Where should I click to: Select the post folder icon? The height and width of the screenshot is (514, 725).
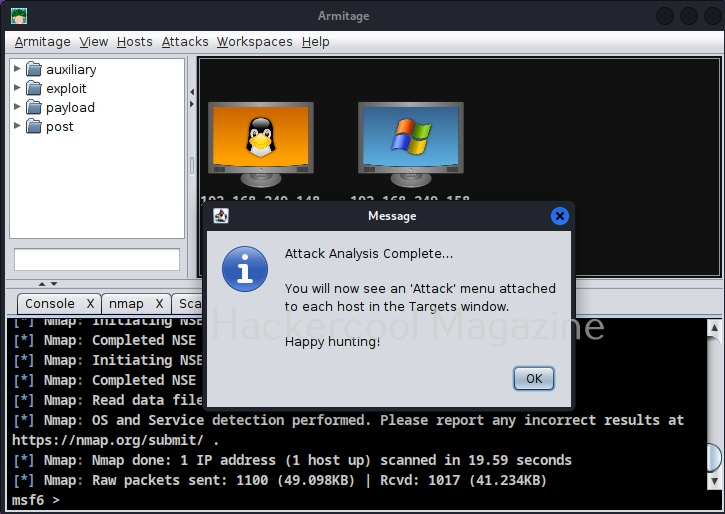click(x=33, y=126)
